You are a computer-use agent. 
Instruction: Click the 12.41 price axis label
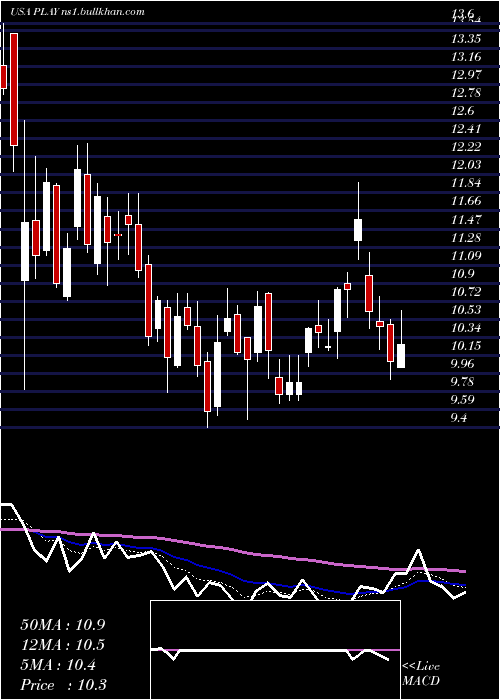(466, 129)
